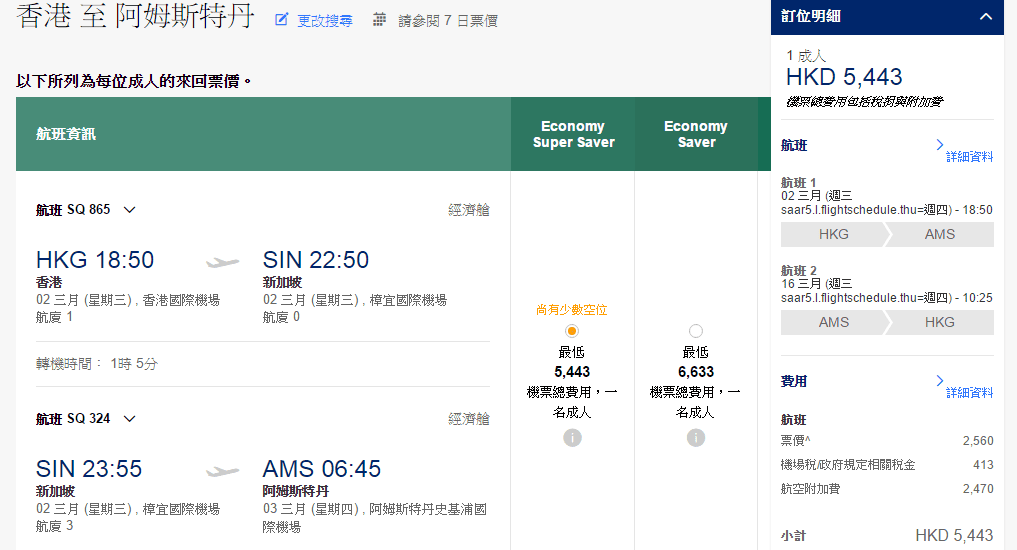Screen dimensions: 1017x550
Task: Select the 5,443 Economy Super Saver fare
Action: tap(572, 331)
